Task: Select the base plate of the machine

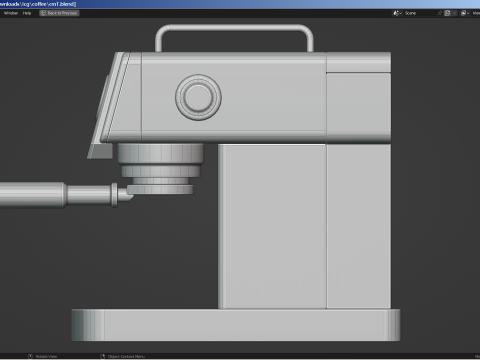Action: coord(236,325)
